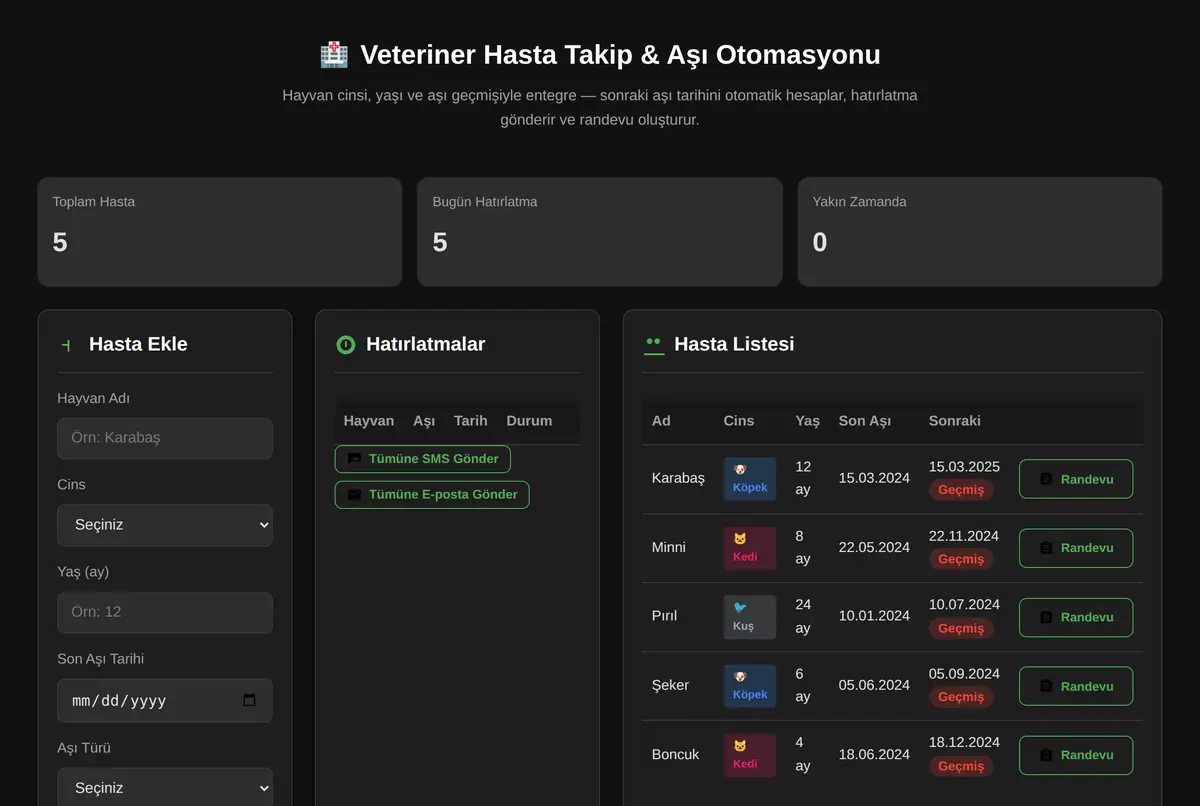The width and height of the screenshot is (1200, 806).
Task: Click the Aşı column header in Hatırlatmalar
Action: click(x=424, y=421)
